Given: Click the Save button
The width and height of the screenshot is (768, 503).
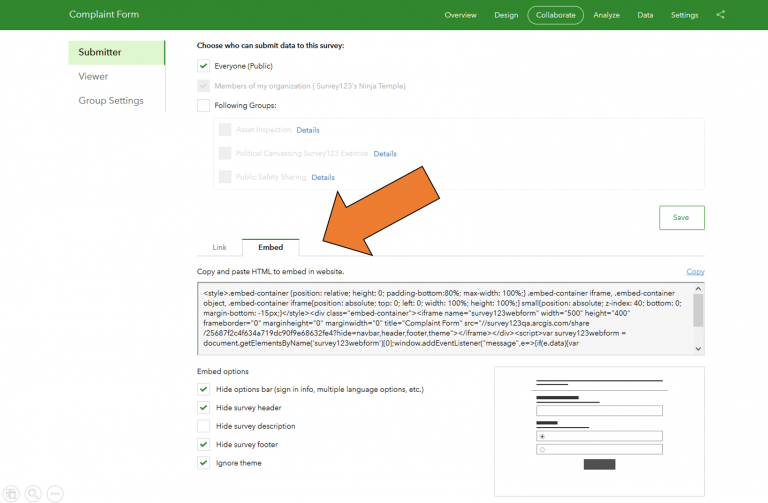Looking at the screenshot, I should (x=681, y=217).
